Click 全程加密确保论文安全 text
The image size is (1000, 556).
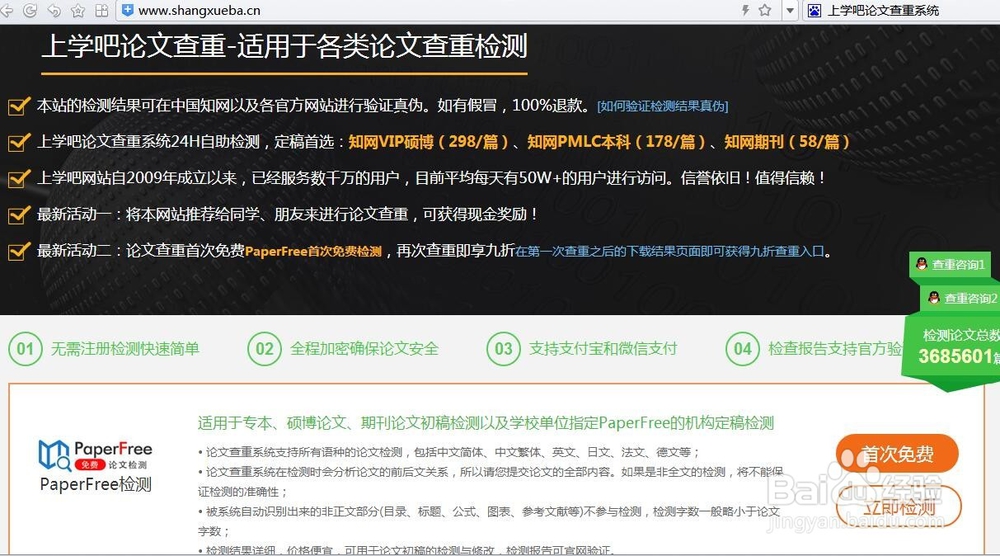[364, 349]
